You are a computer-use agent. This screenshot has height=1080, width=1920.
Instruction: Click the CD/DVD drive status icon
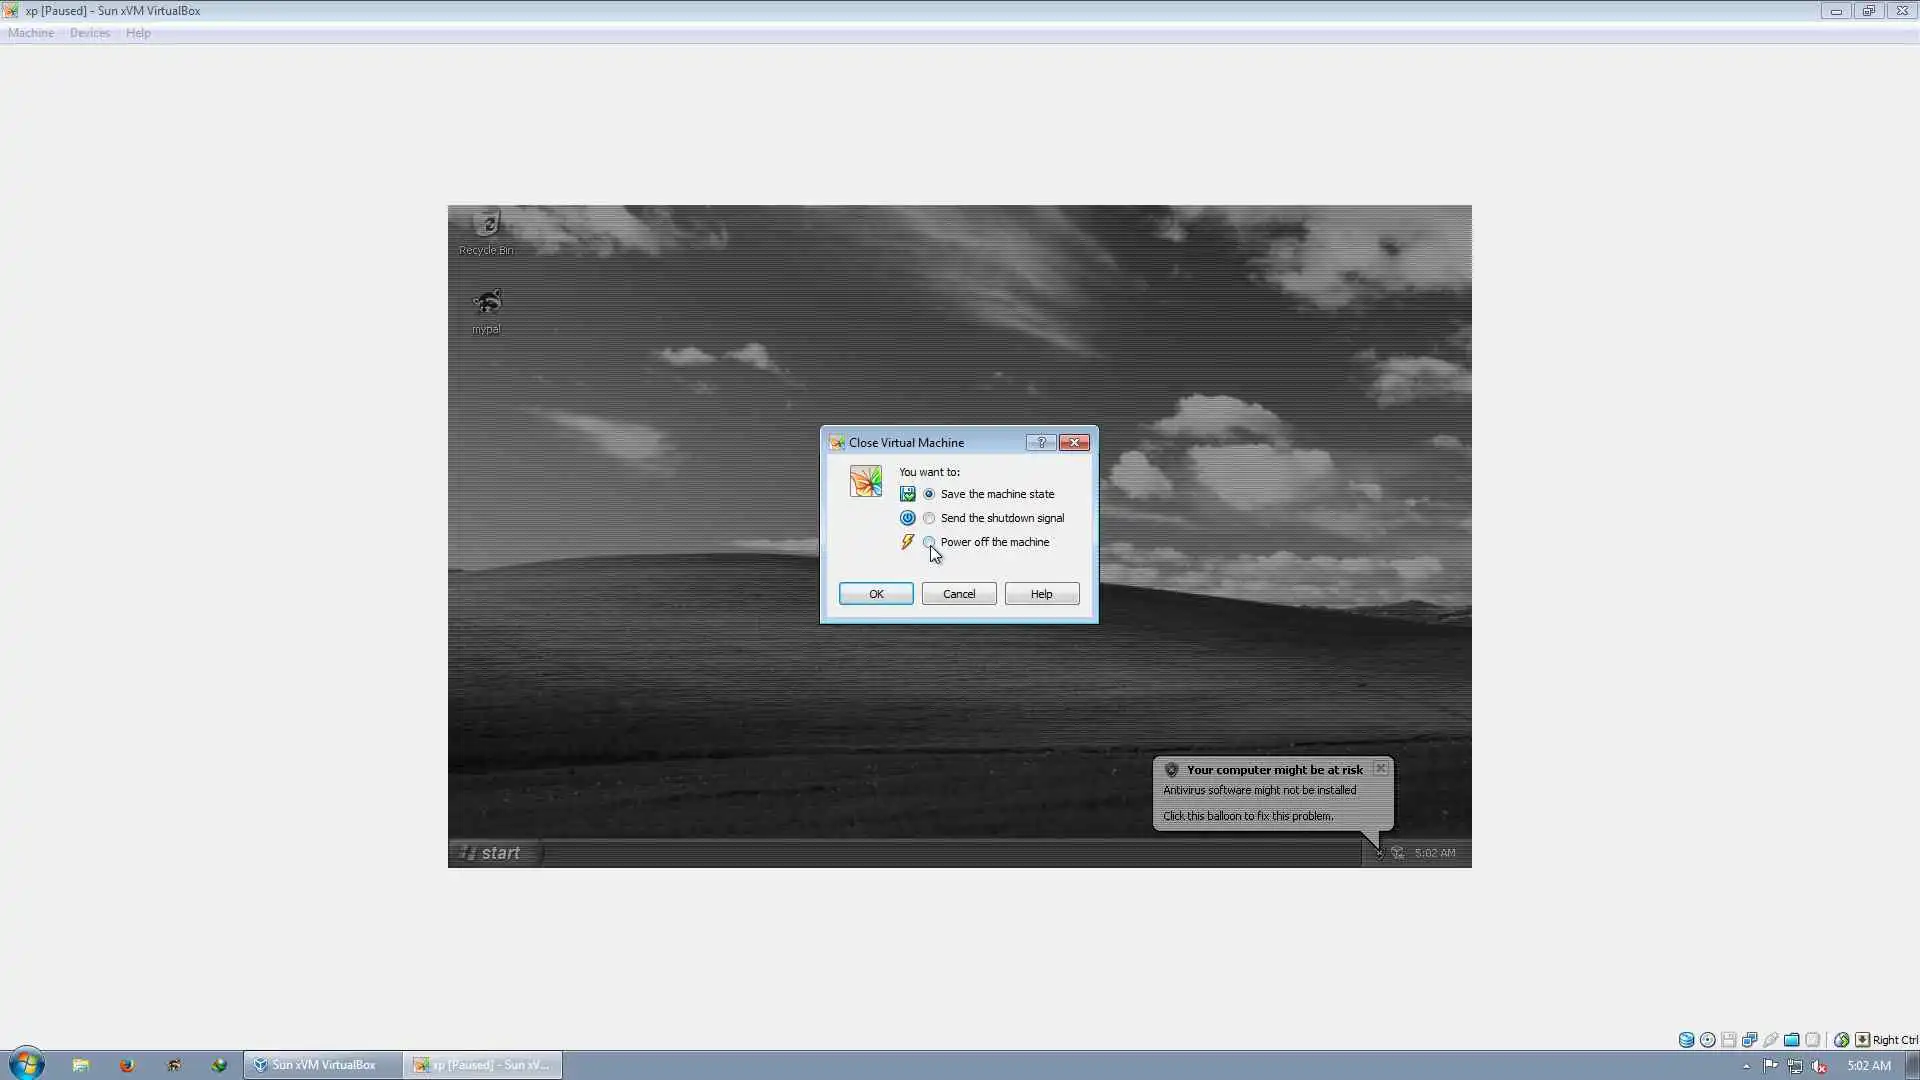1708,1040
